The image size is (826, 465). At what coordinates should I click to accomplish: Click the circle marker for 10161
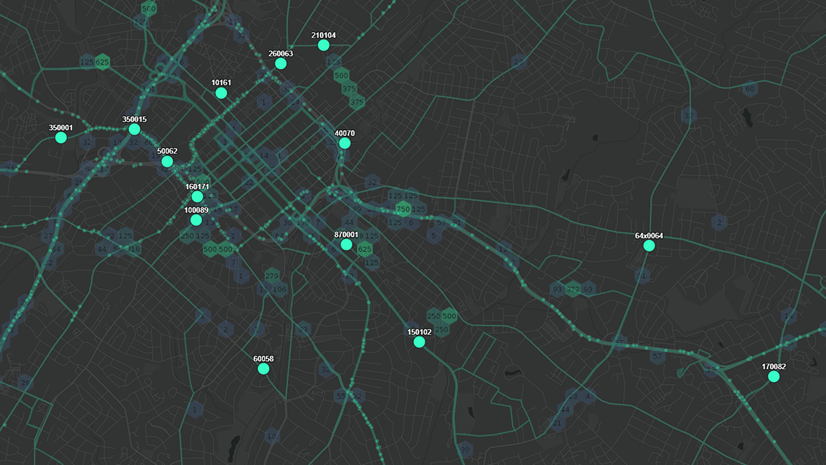coord(221,93)
